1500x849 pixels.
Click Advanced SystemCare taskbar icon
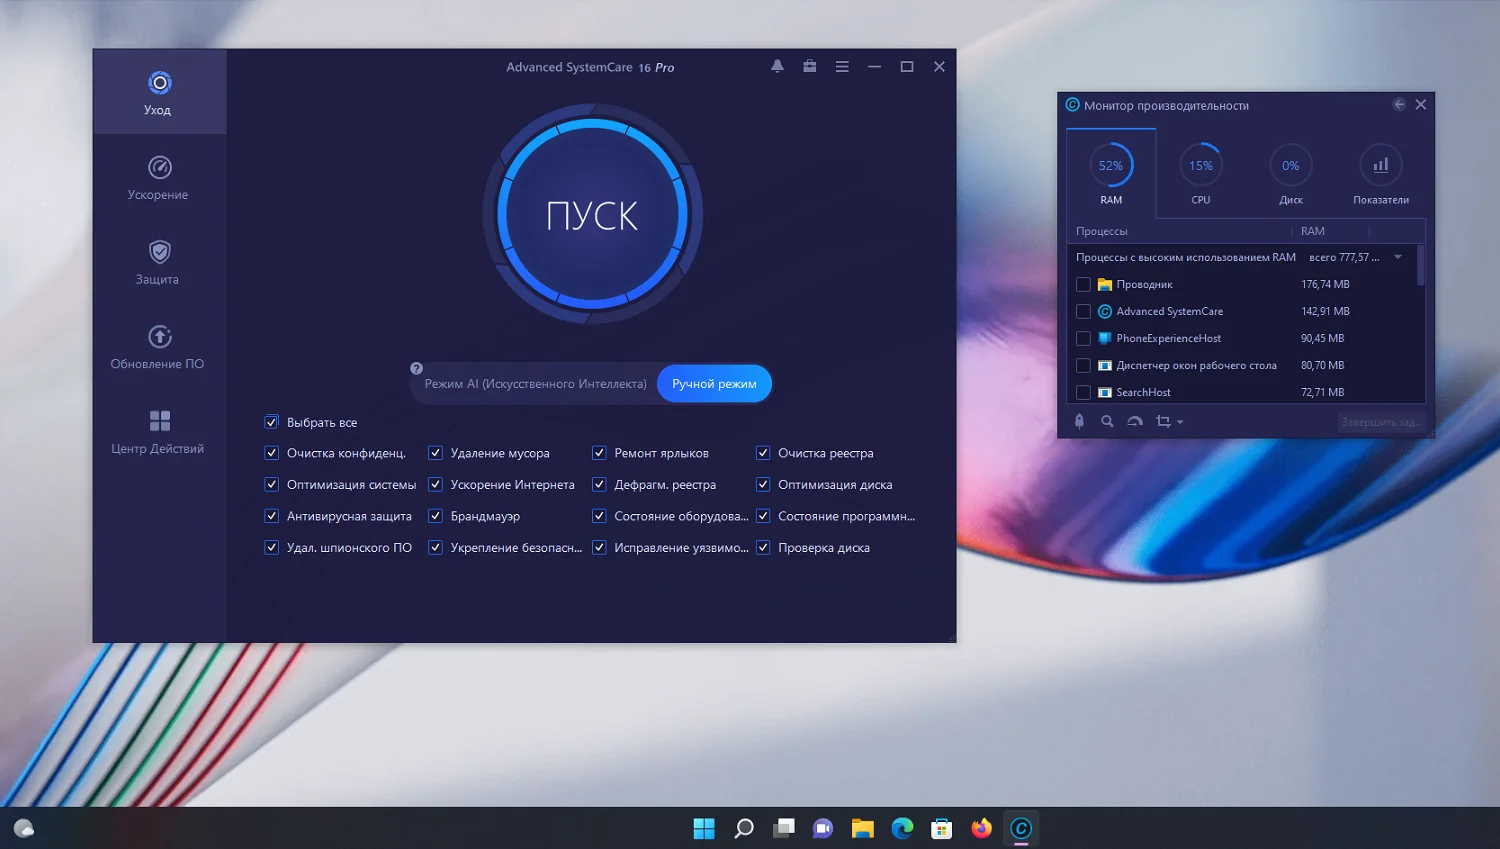click(x=1021, y=828)
